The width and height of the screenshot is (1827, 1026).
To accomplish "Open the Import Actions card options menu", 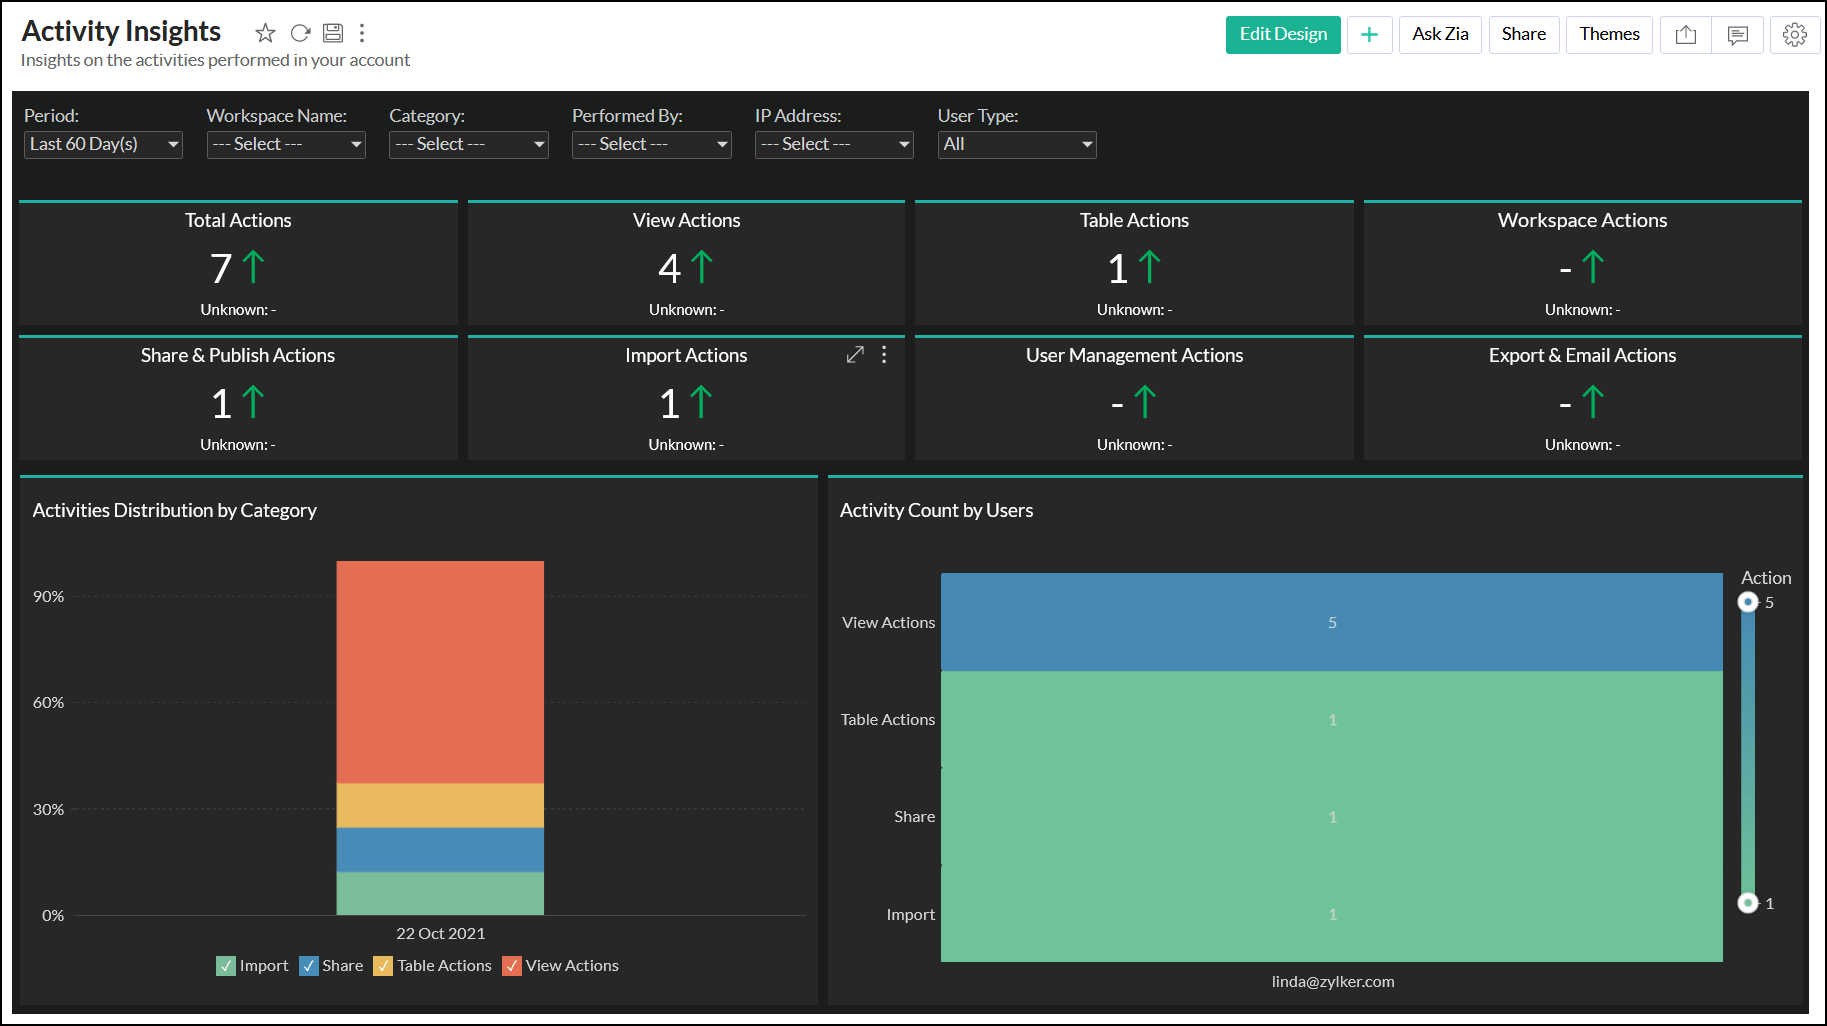I will click(883, 354).
